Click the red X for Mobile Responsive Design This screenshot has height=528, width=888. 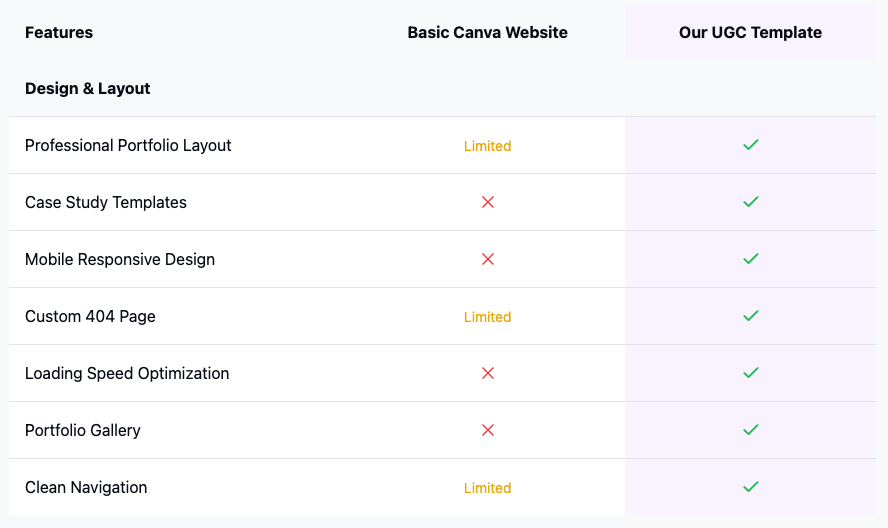pyautogui.click(x=488, y=259)
